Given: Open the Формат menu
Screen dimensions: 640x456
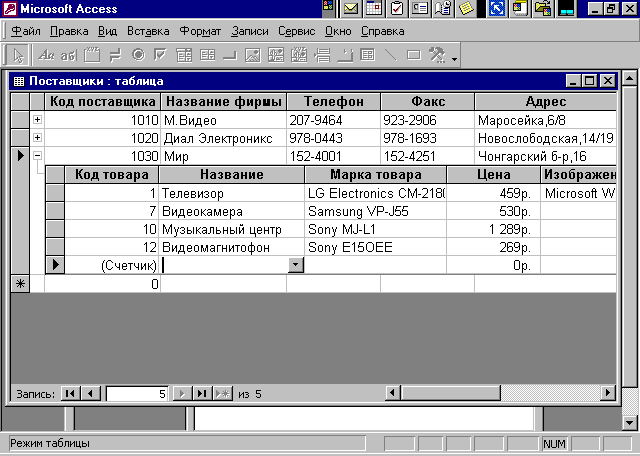Looking at the screenshot, I should [200, 31].
